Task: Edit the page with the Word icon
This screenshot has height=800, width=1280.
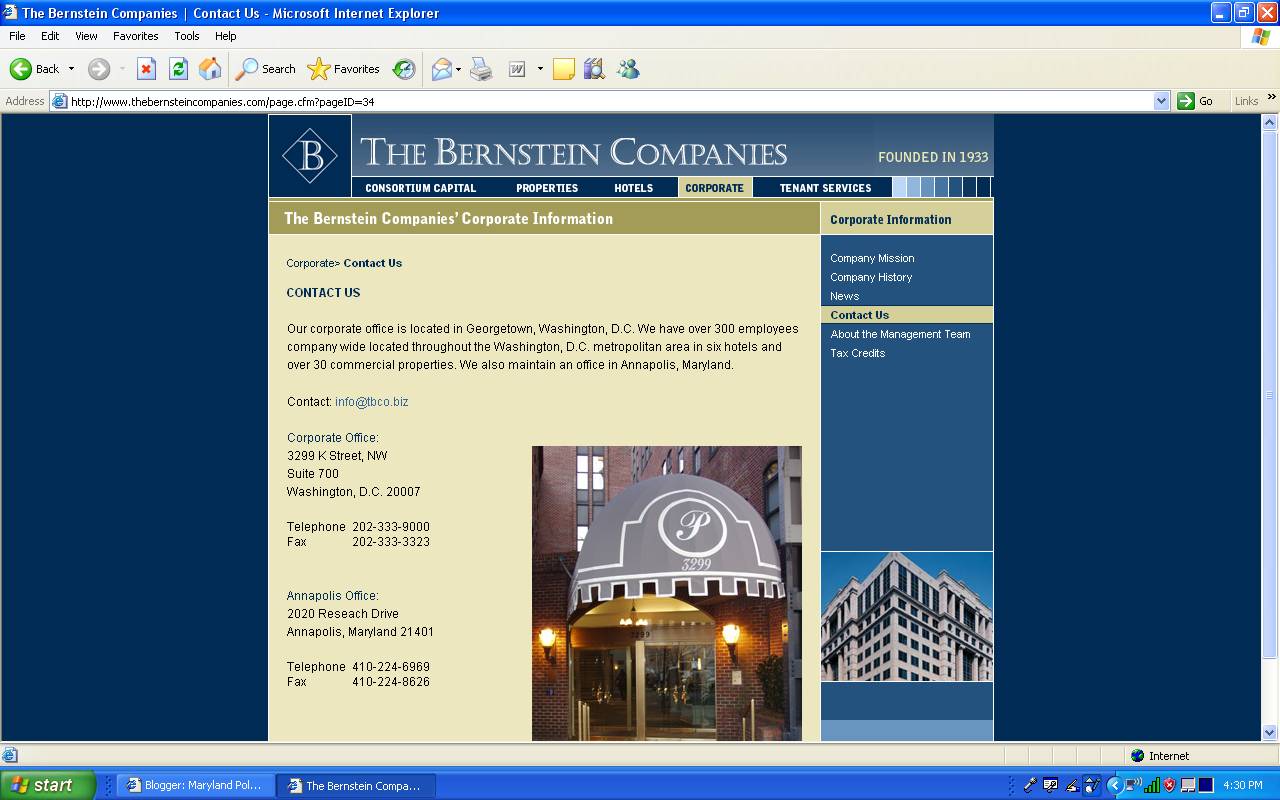Action: (x=517, y=69)
